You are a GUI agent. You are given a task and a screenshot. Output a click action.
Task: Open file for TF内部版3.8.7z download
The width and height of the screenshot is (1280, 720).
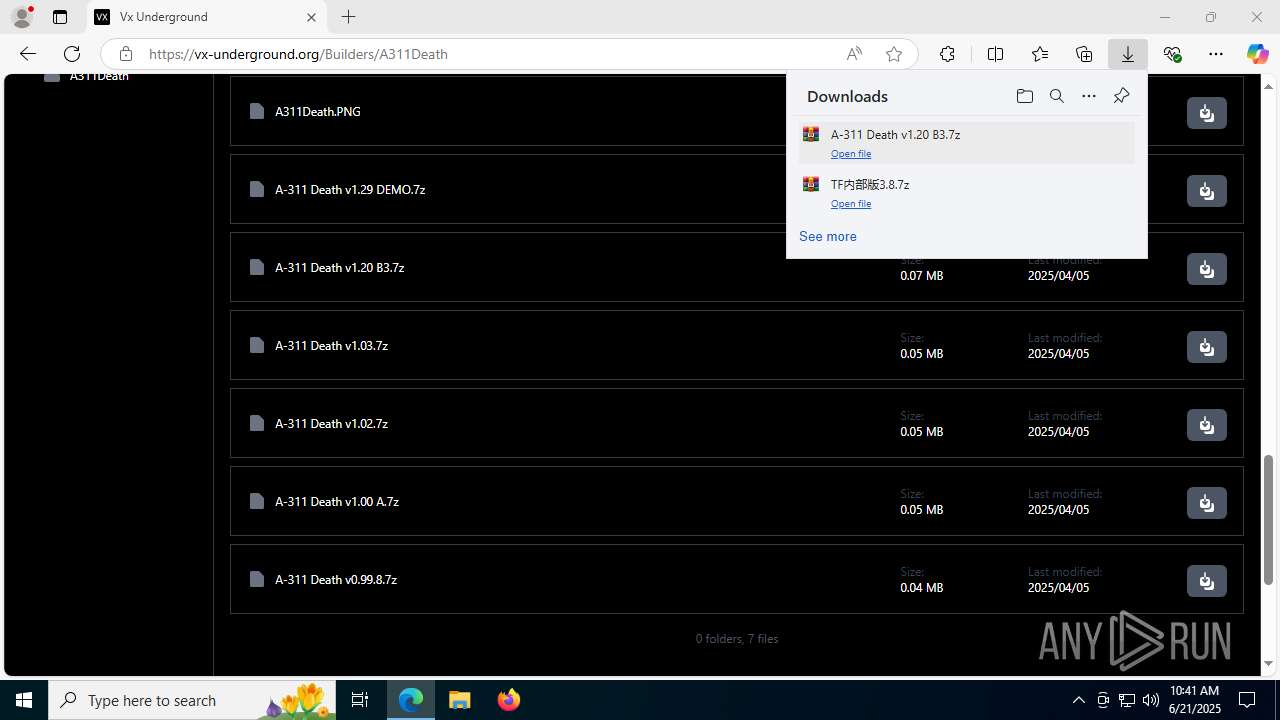[x=851, y=204]
